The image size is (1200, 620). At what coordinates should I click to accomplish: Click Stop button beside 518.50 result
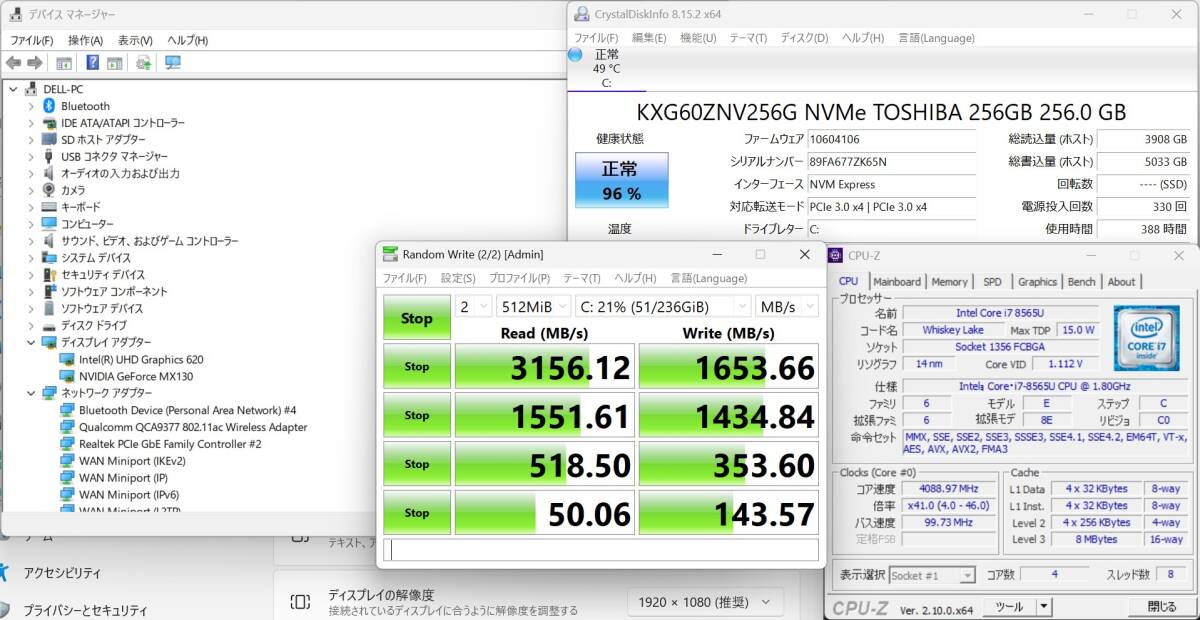coord(417,464)
